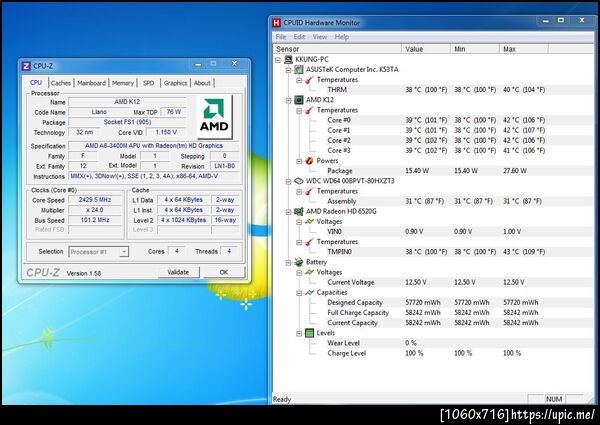The height and width of the screenshot is (425, 600).
Task: Click the CPU-Z title bar icon
Action: pos(26,66)
